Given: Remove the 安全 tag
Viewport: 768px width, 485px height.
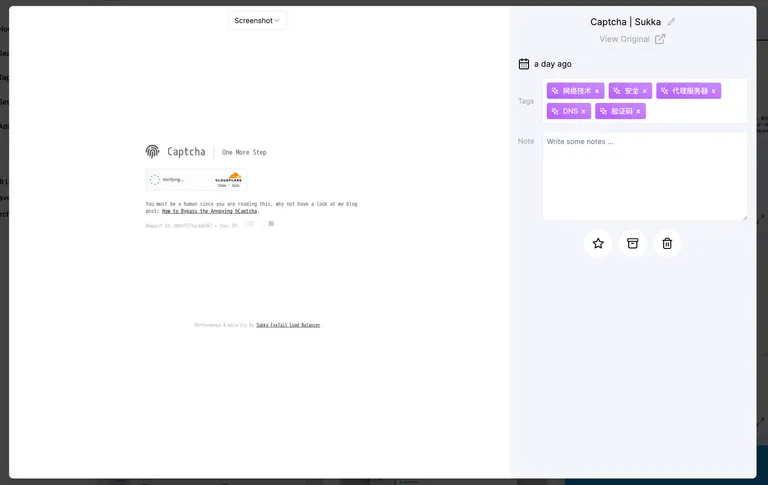Looking at the screenshot, I should coord(645,91).
